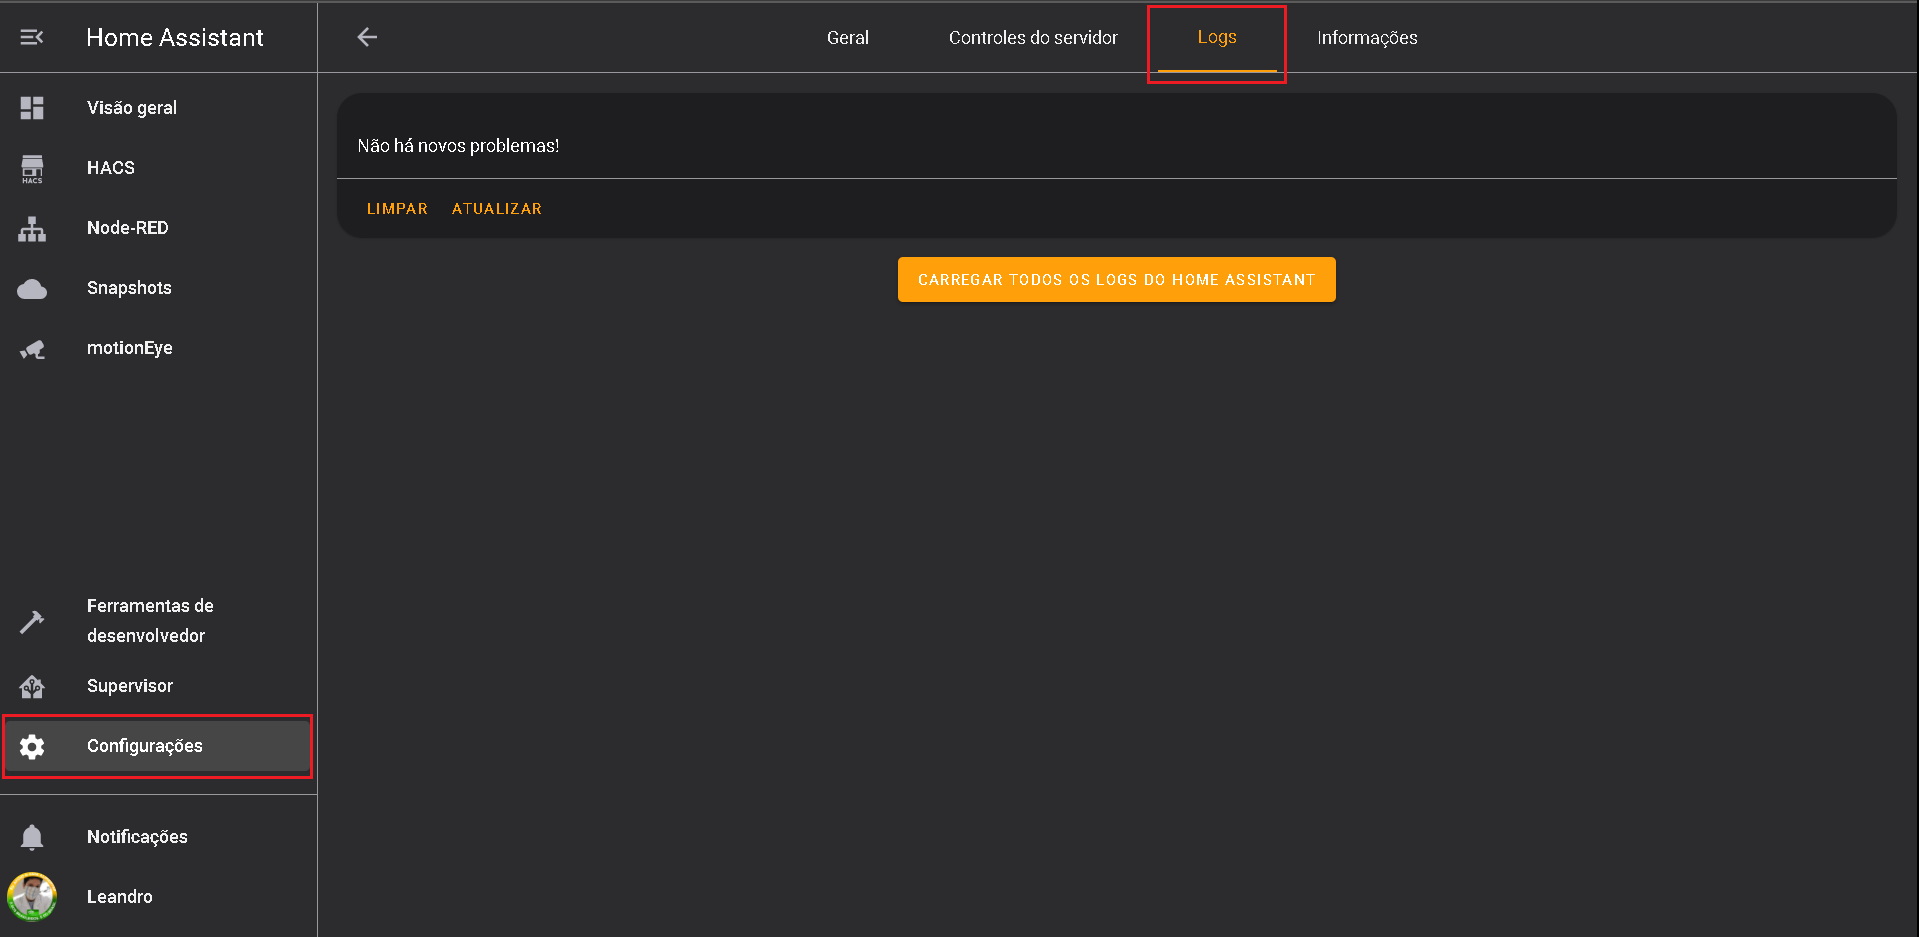Switch to the Geral tab
The width and height of the screenshot is (1919, 937).
coord(847,38)
